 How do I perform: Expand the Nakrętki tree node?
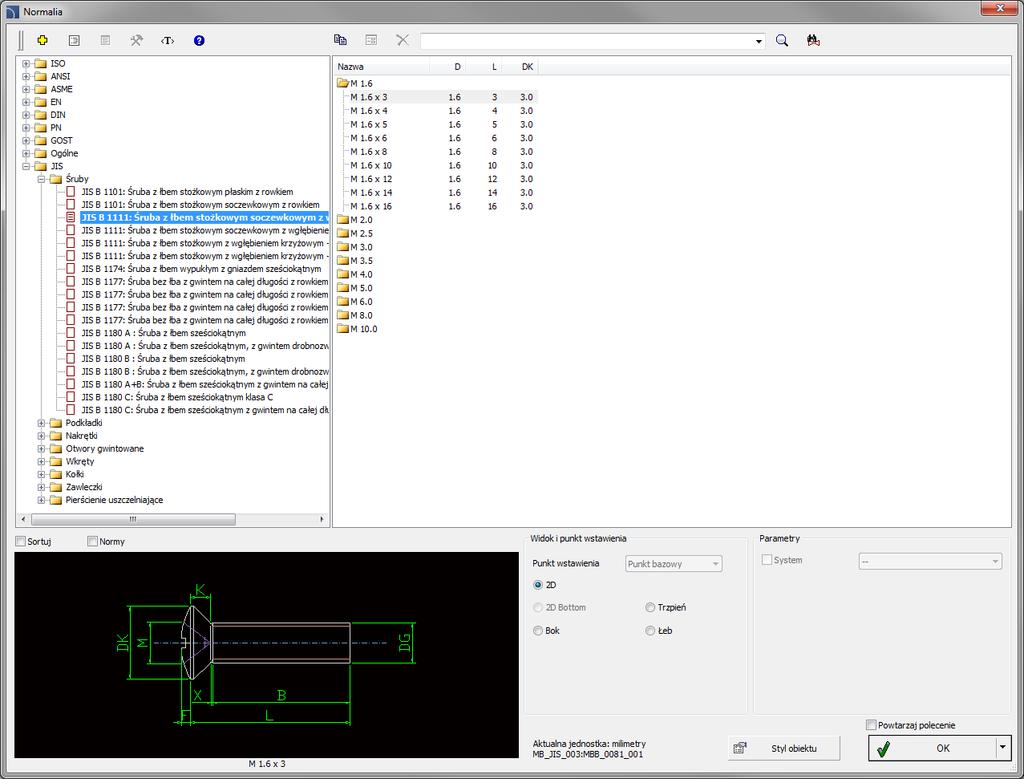coord(41,436)
